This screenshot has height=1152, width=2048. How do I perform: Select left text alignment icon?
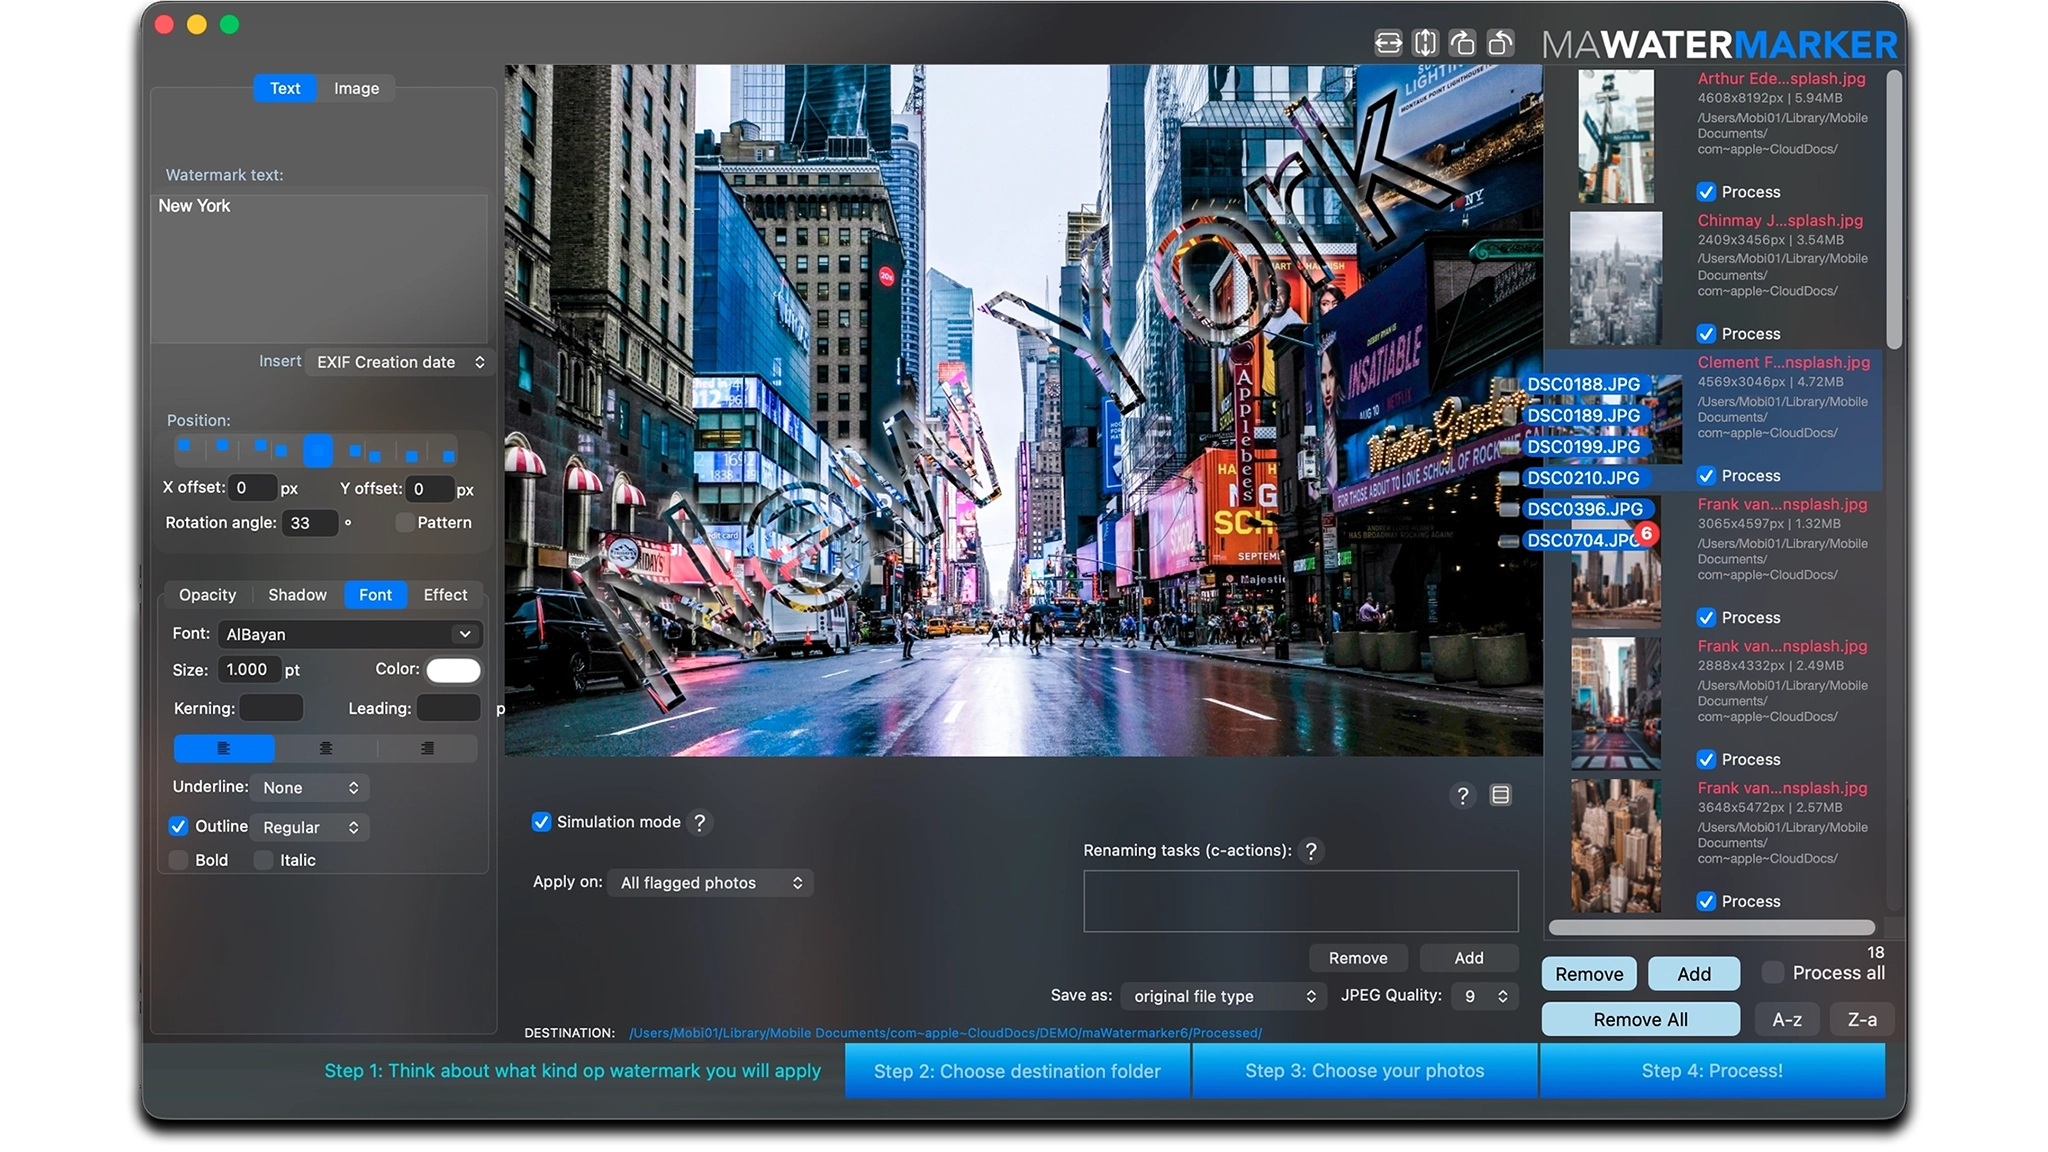pyautogui.click(x=224, y=748)
